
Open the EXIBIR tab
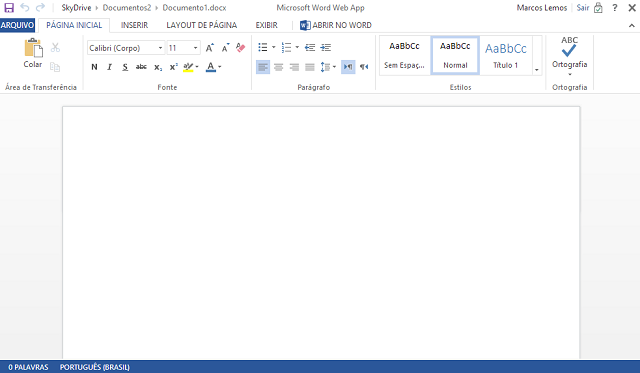point(267,25)
